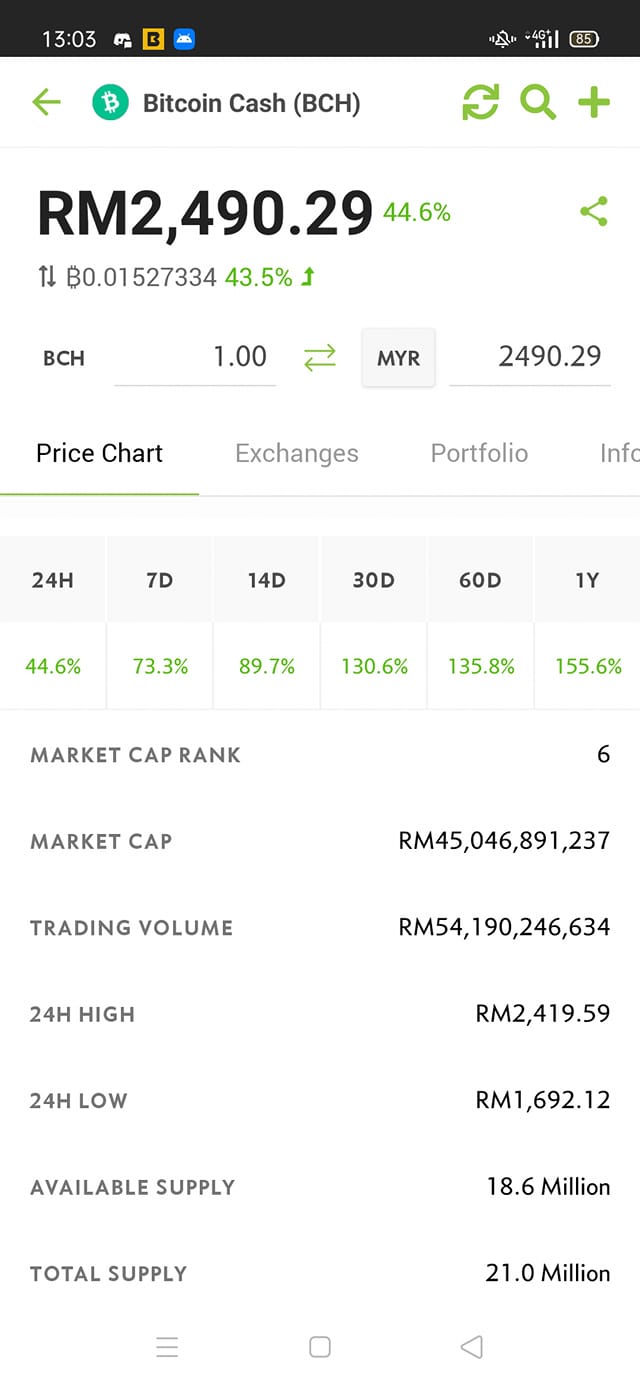Open the MYR currency selector
The width and height of the screenshot is (640, 1386).
tap(398, 358)
